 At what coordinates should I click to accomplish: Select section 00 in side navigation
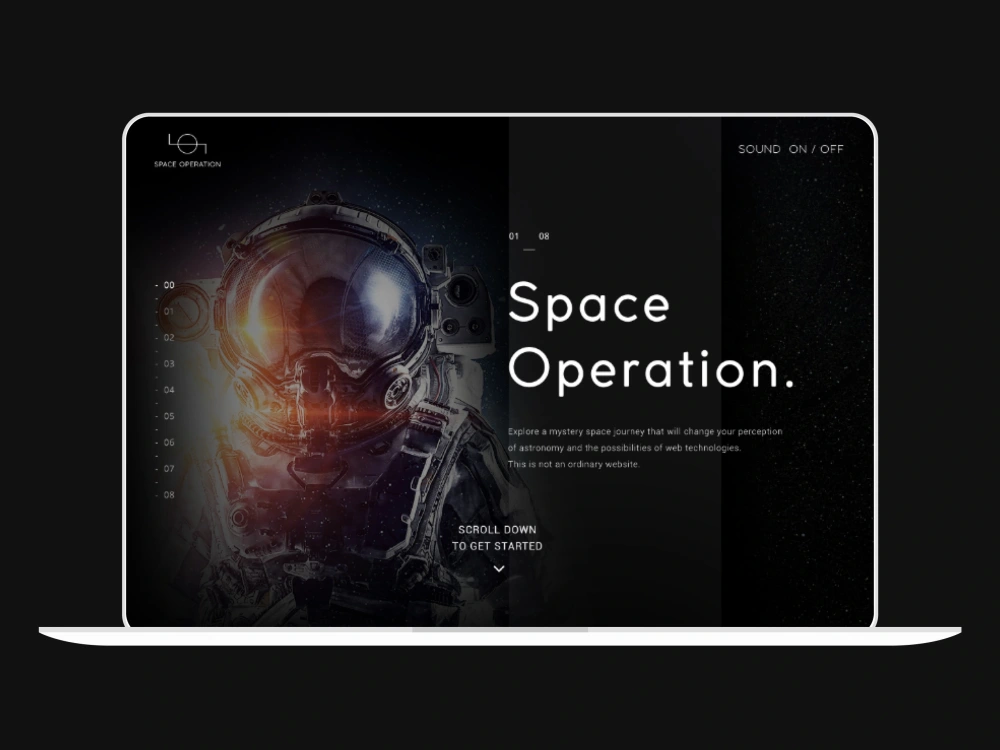pyautogui.click(x=168, y=285)
